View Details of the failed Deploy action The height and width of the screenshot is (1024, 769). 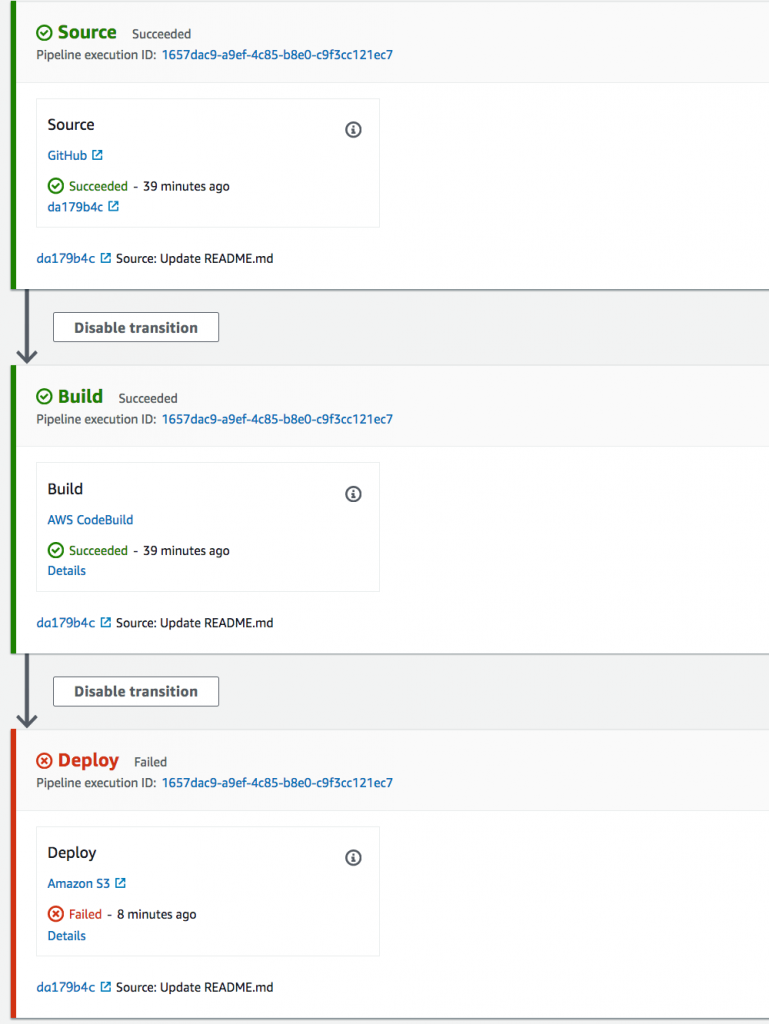point(66,935)
